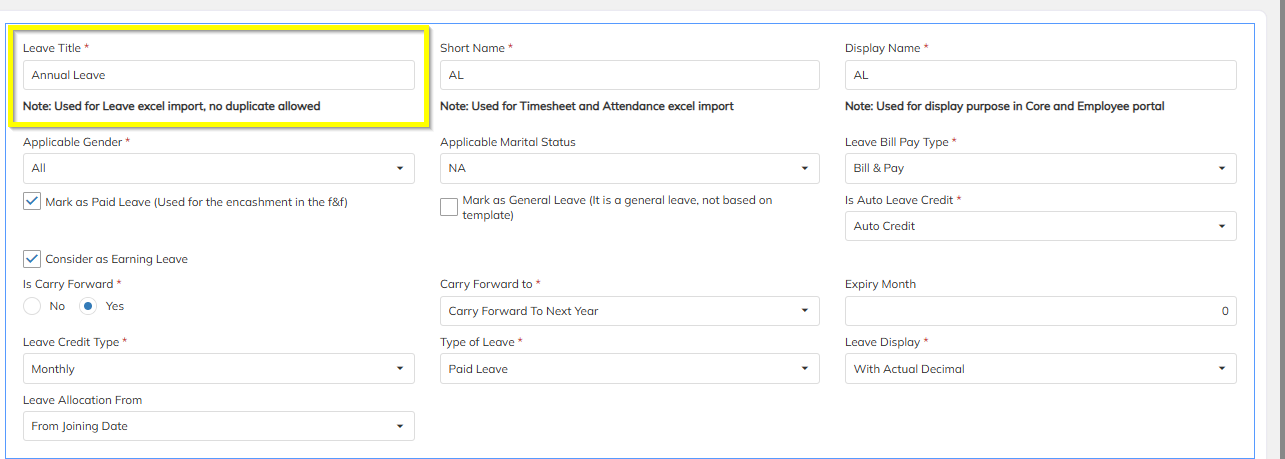The width and height of the screenshot is (1285, 459).
Task: Expand the Carry Forward to dropdown
Action: click(629, 311)
